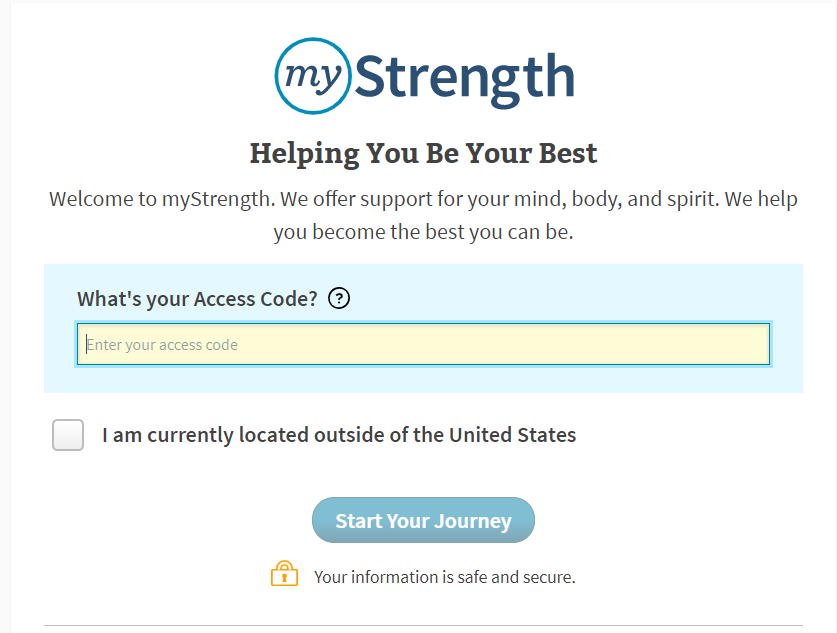Viewport: 837px width, 633px height.
Task: Click the "Helping You Be Your Best" heading
Action: [423, 154]
